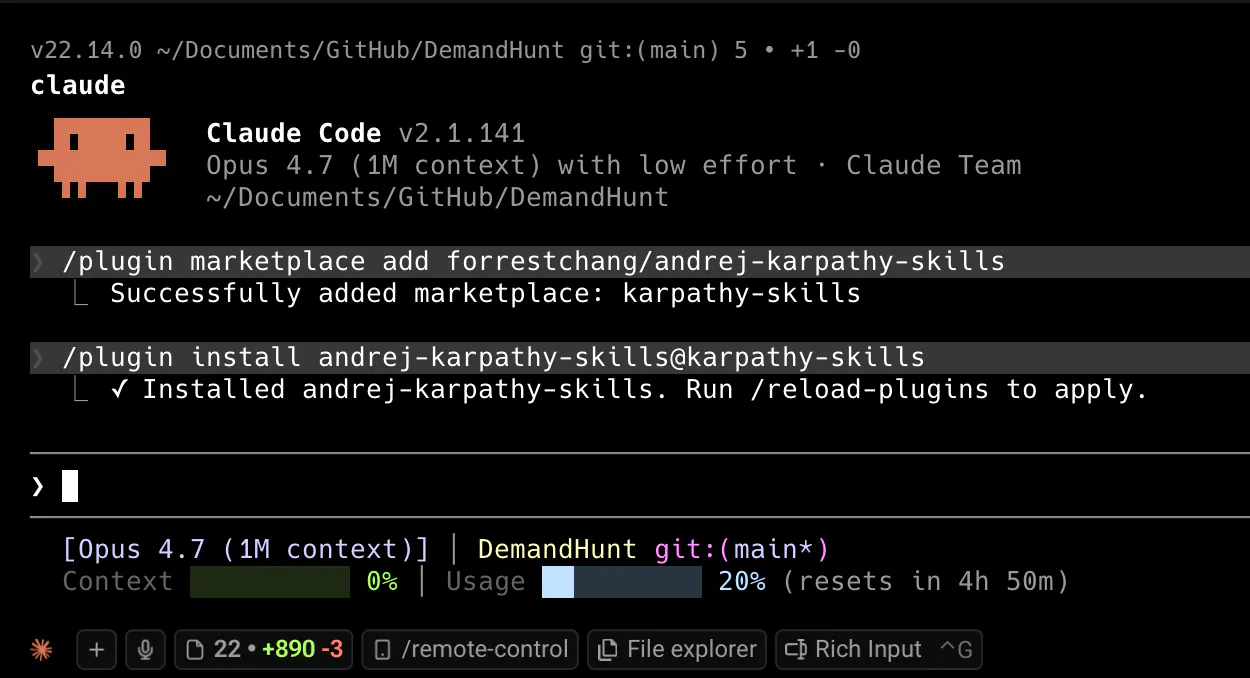
Task: Click the Context usage bar at 0%
Action: [x=270, y=581]
